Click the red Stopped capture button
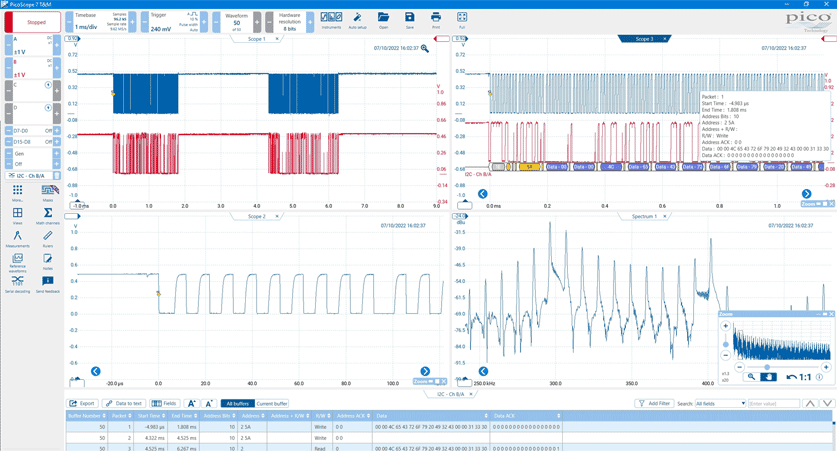837x451 pixels. 32,21
